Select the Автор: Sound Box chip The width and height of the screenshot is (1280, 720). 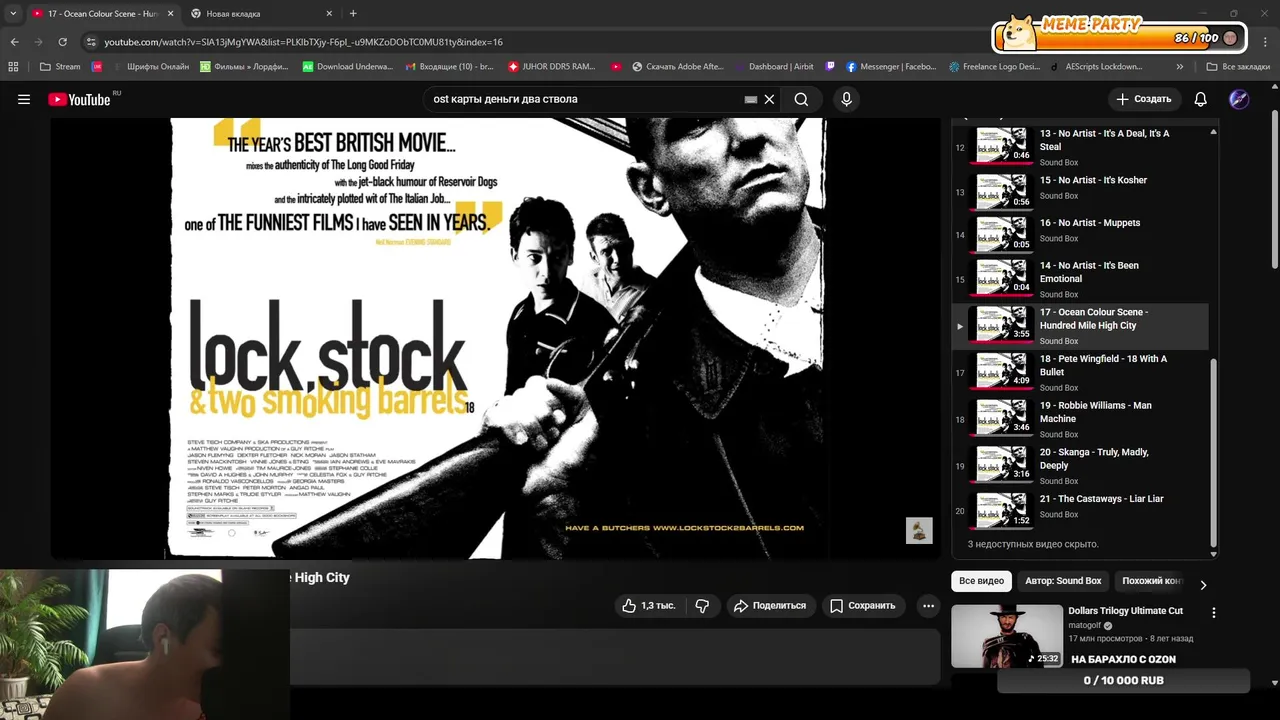tap(1063, 581)
